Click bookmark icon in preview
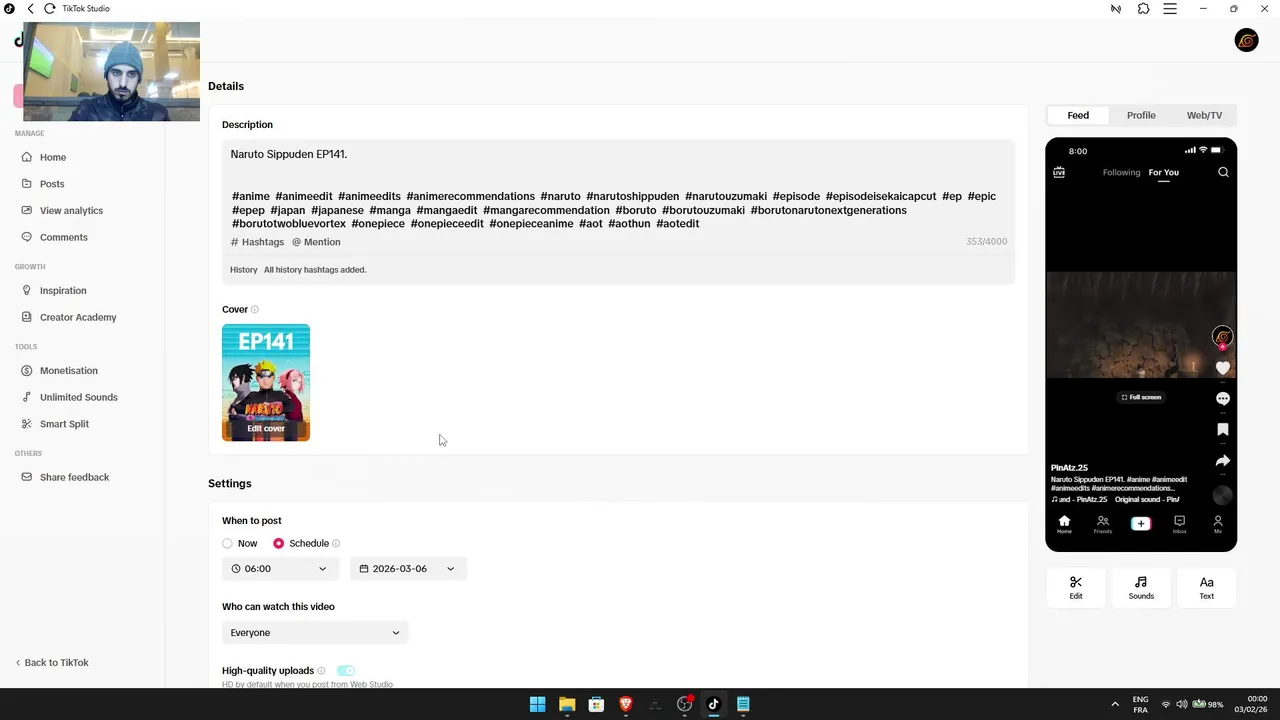This screenshot has width=1280, height=720. click(x=1222, y=429)
